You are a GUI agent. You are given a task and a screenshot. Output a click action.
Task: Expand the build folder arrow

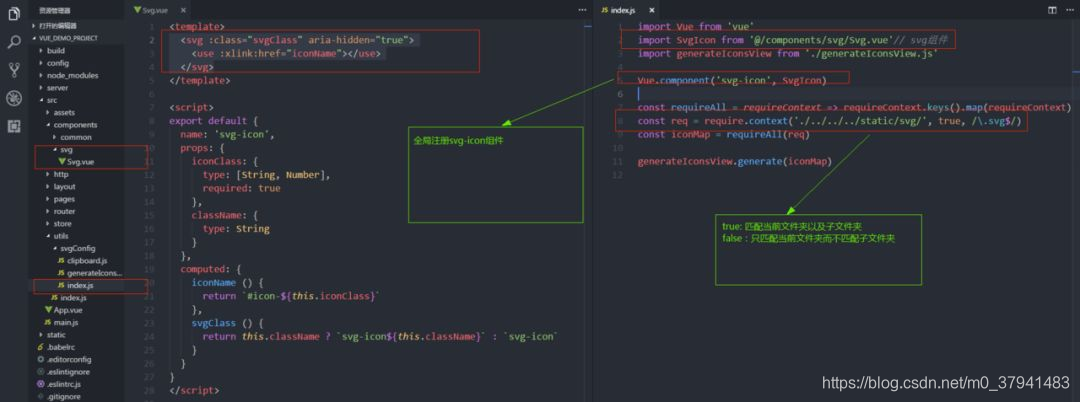[x=41, y=50]
